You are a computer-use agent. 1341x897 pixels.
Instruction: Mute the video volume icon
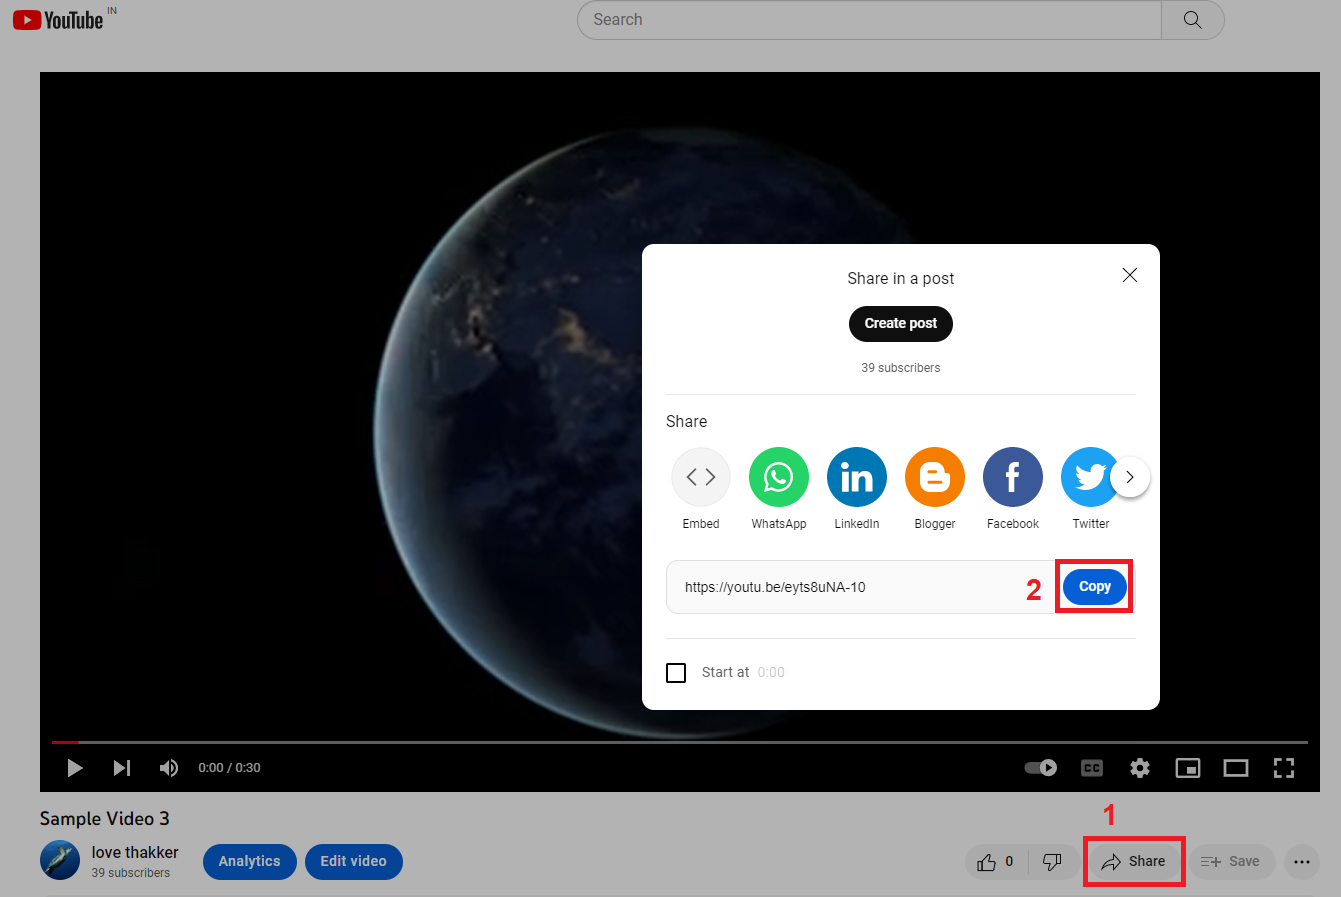coord(168,767)
